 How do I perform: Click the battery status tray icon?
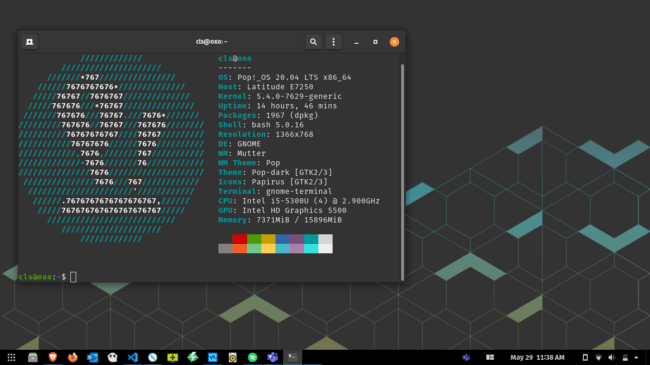click(625, 357)
